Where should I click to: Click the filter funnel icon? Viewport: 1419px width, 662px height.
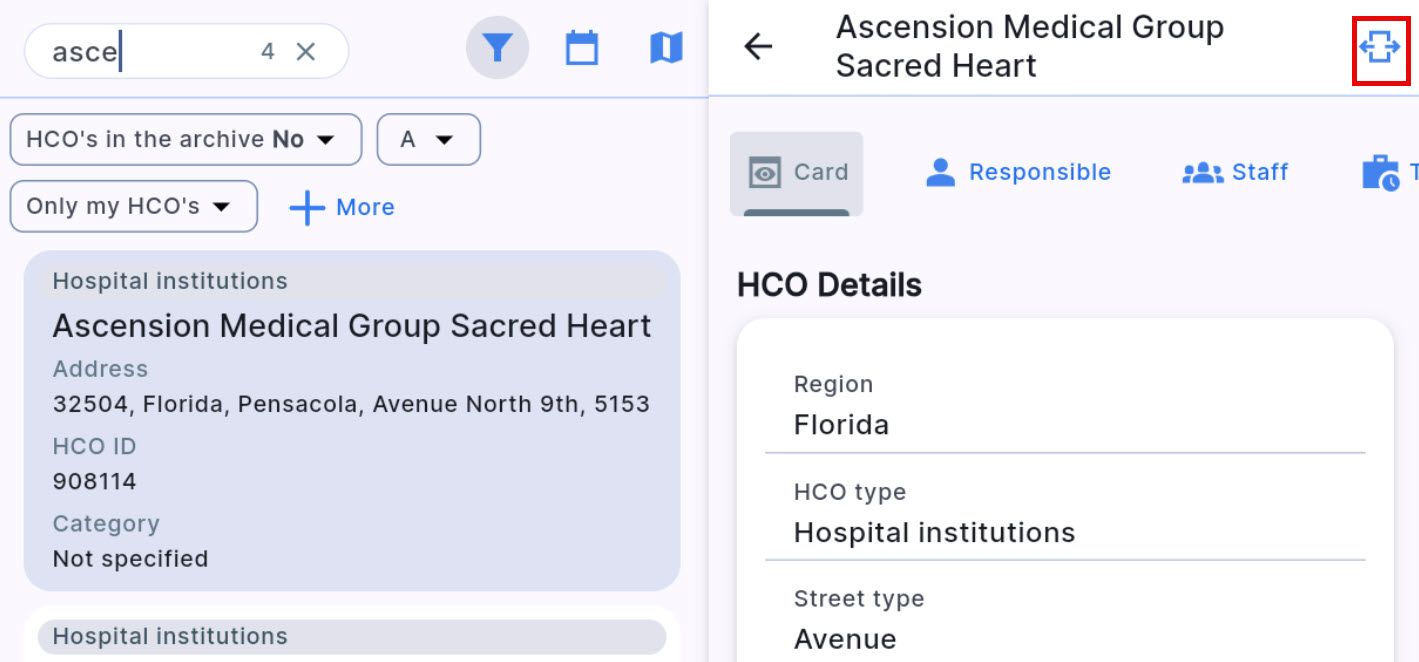point(497,48)
